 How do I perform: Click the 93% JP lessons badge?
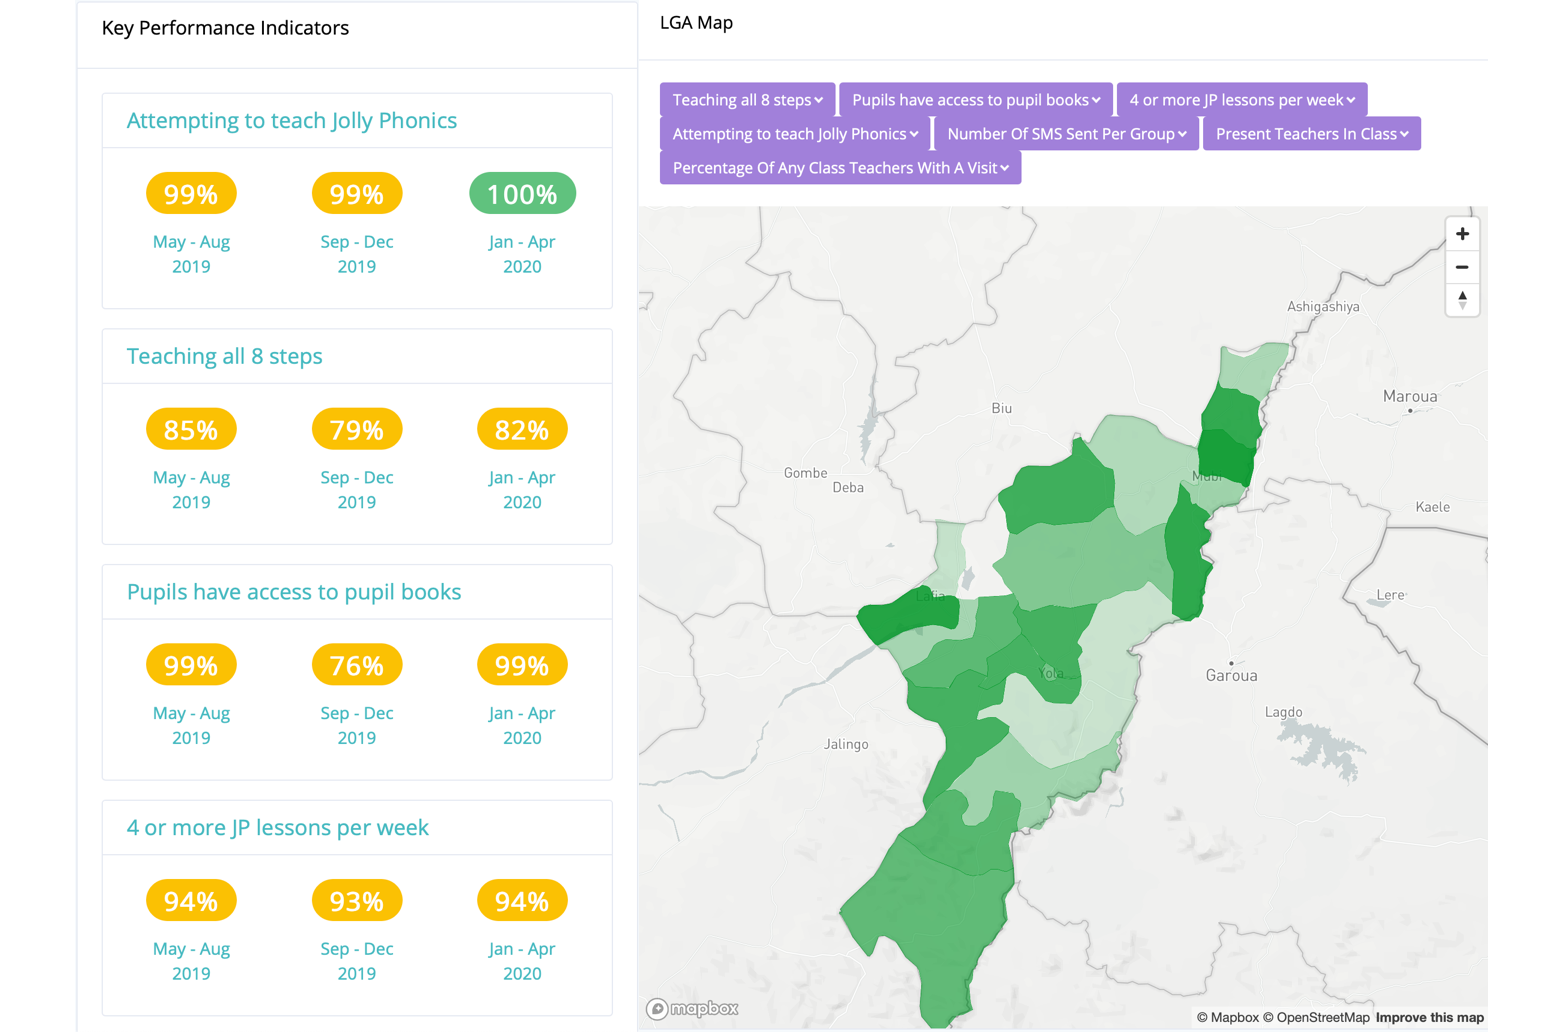(x=357, y=901)
